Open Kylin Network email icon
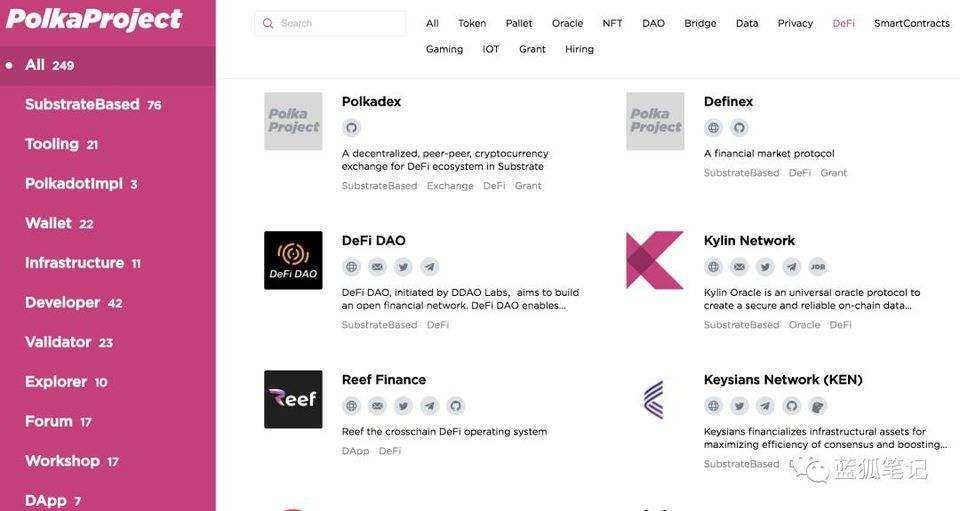Viewport: 960px width, 511px height. [x=740, y=267]
